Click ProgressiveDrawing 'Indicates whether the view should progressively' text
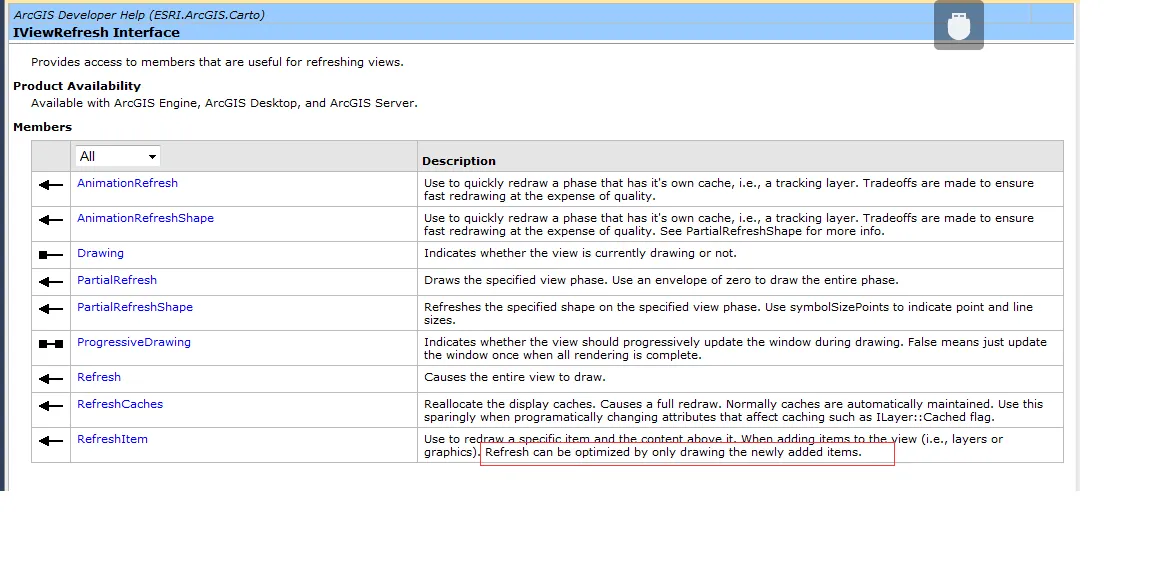The height and width of the screenshot is (575, 1157). point(735,349)
